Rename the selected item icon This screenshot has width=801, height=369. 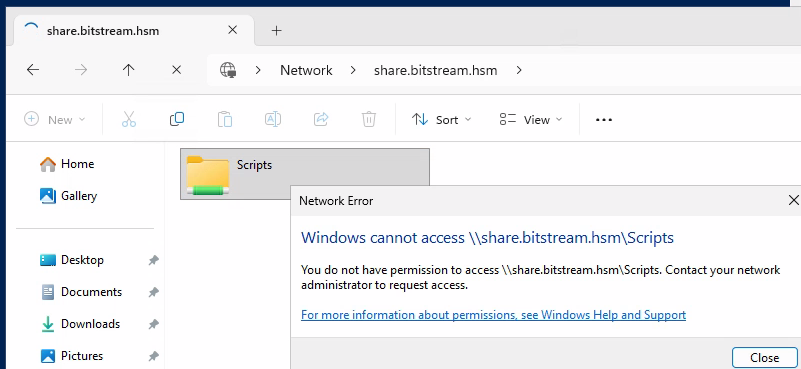273,120
